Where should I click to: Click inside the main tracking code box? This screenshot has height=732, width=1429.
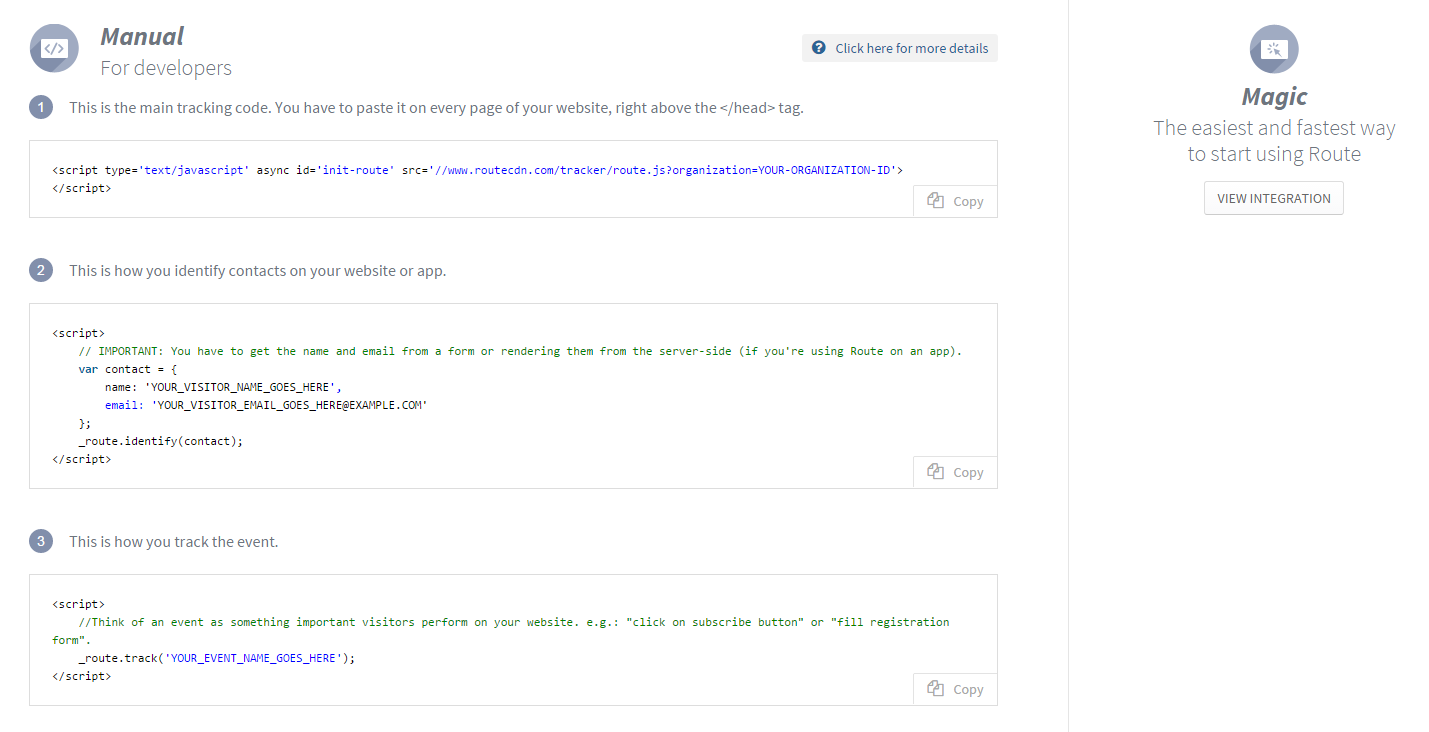click(513, 179)
